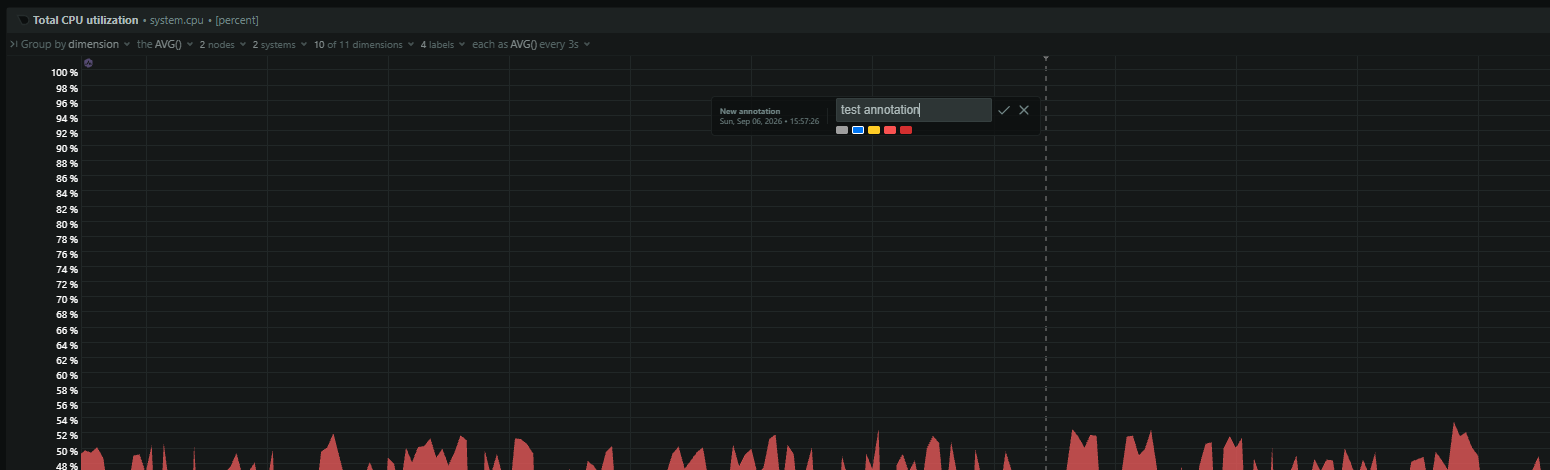Click the [percent] units label
The height and width of the screenshot is (470, 1550).
(x=237, y=20)
